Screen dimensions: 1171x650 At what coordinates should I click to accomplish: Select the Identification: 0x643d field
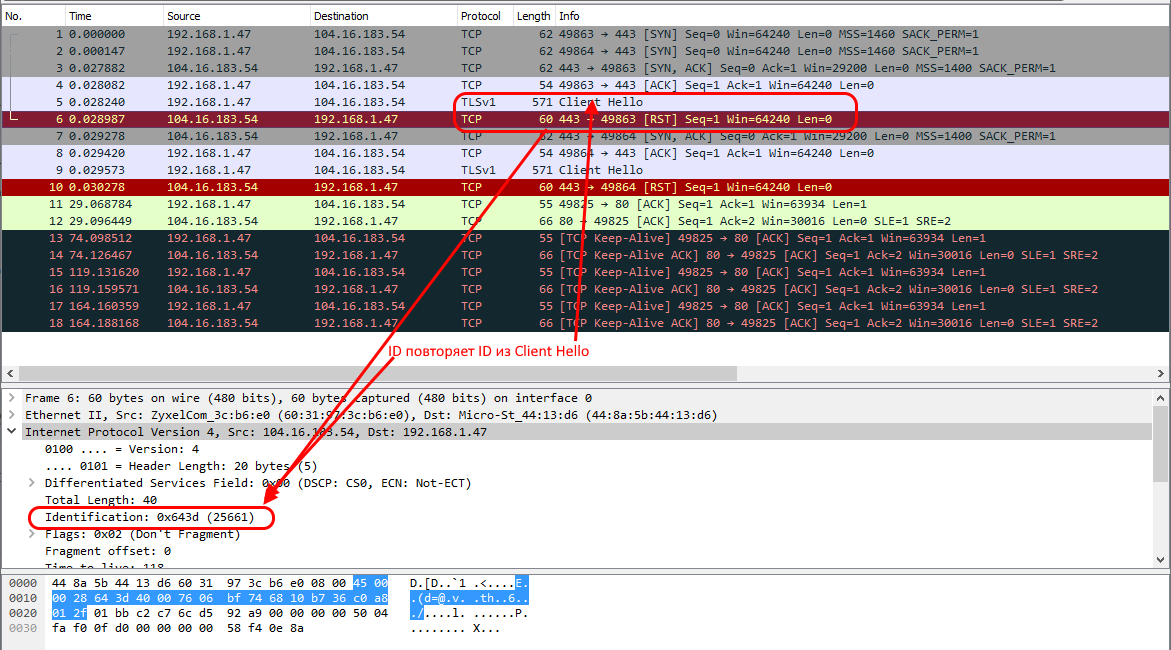pos(149,517)
